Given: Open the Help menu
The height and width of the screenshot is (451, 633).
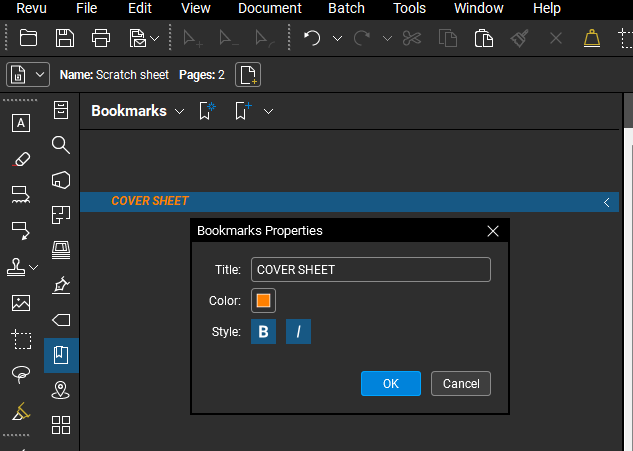Looking at the screenshot, I should tap(547, 8).
